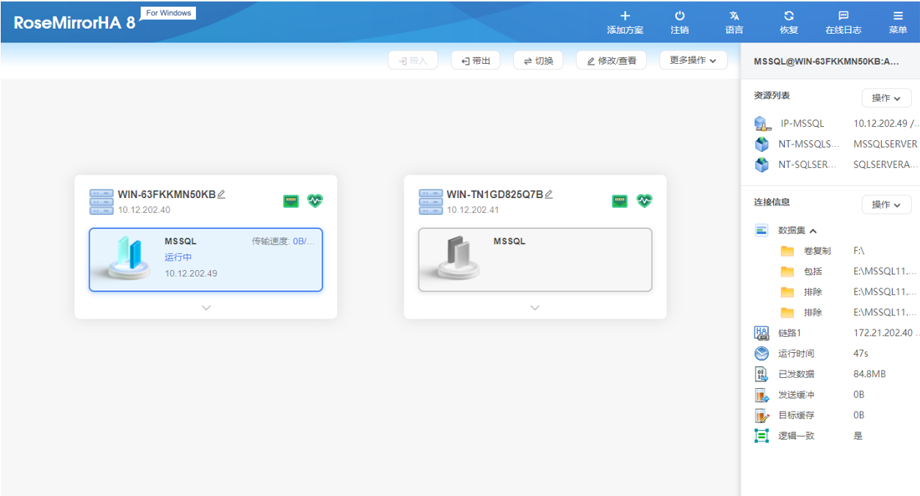Open 操作 dropdown in 资源列表 section
This screenshot has height=496, width=920.
click(x=886, y=98)
